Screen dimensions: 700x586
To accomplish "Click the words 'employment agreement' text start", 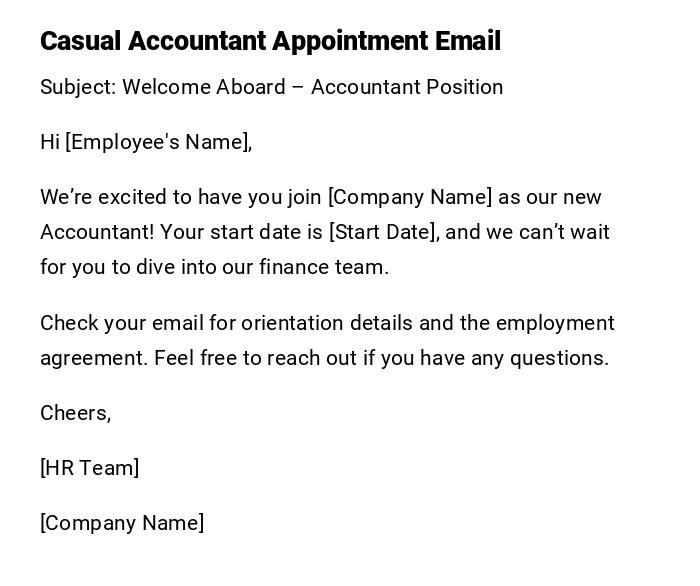I will [554, 323].
